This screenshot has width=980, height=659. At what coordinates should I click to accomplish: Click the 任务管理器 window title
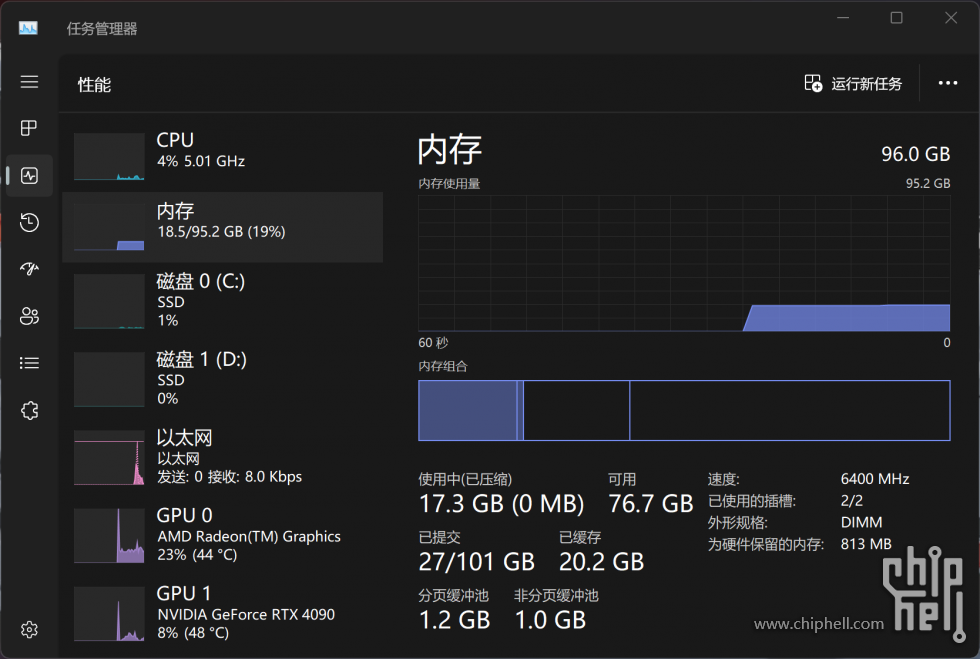click(102, 29)
